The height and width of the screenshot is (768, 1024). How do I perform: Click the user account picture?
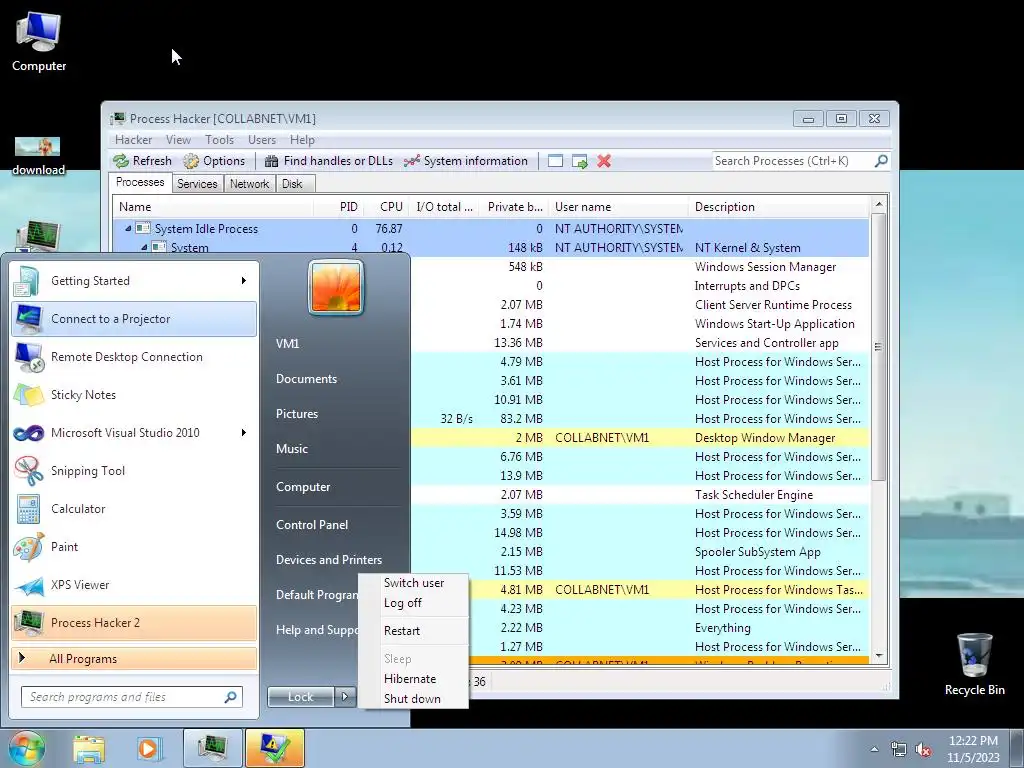tap(336, 288)
